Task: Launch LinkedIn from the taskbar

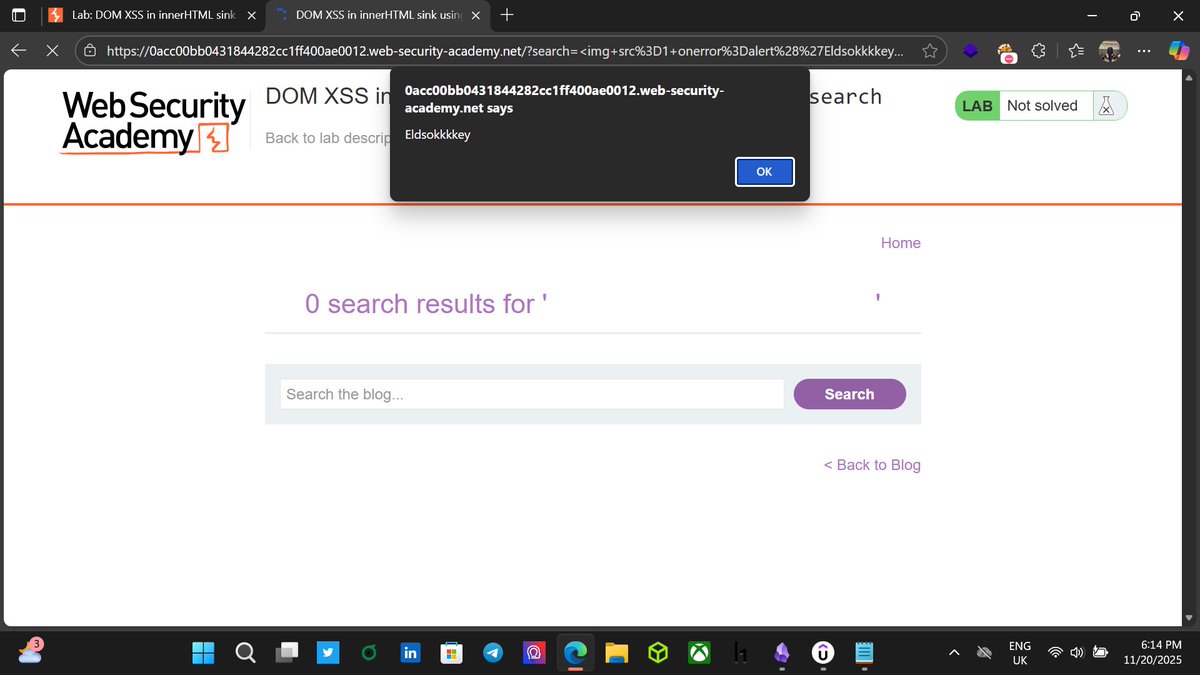Action: (410, 653)
